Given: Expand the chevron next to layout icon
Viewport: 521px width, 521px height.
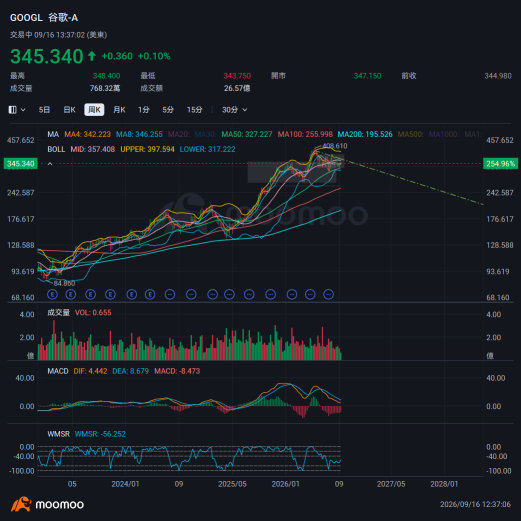Looking at the screenshot, I should [23, 110].
